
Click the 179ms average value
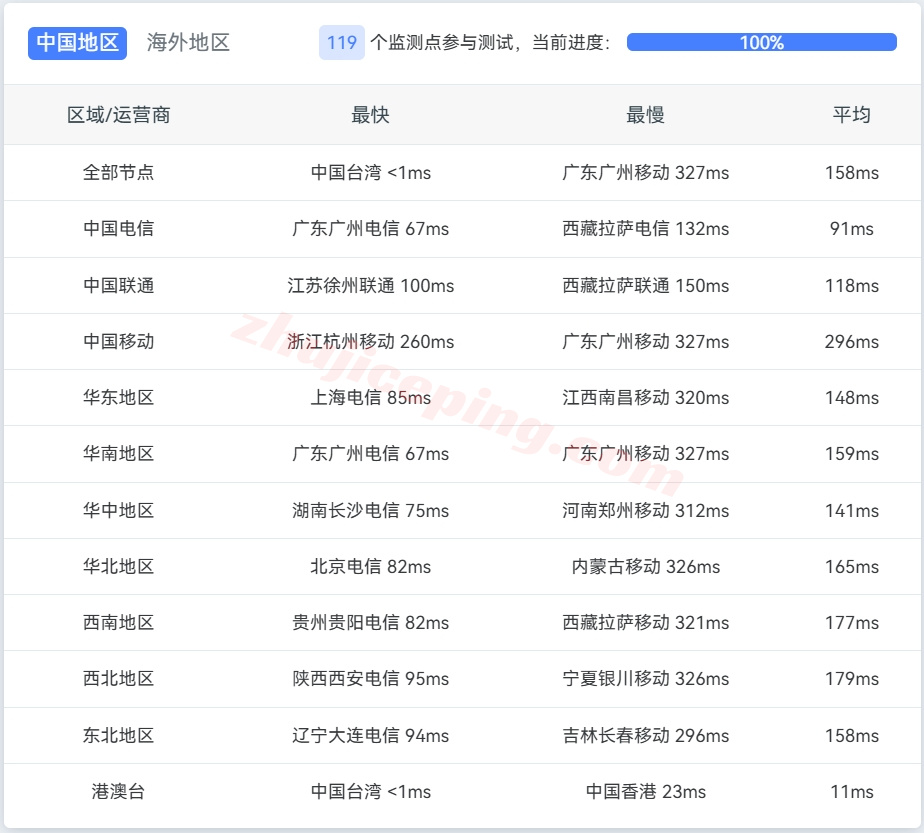point(852,679)
